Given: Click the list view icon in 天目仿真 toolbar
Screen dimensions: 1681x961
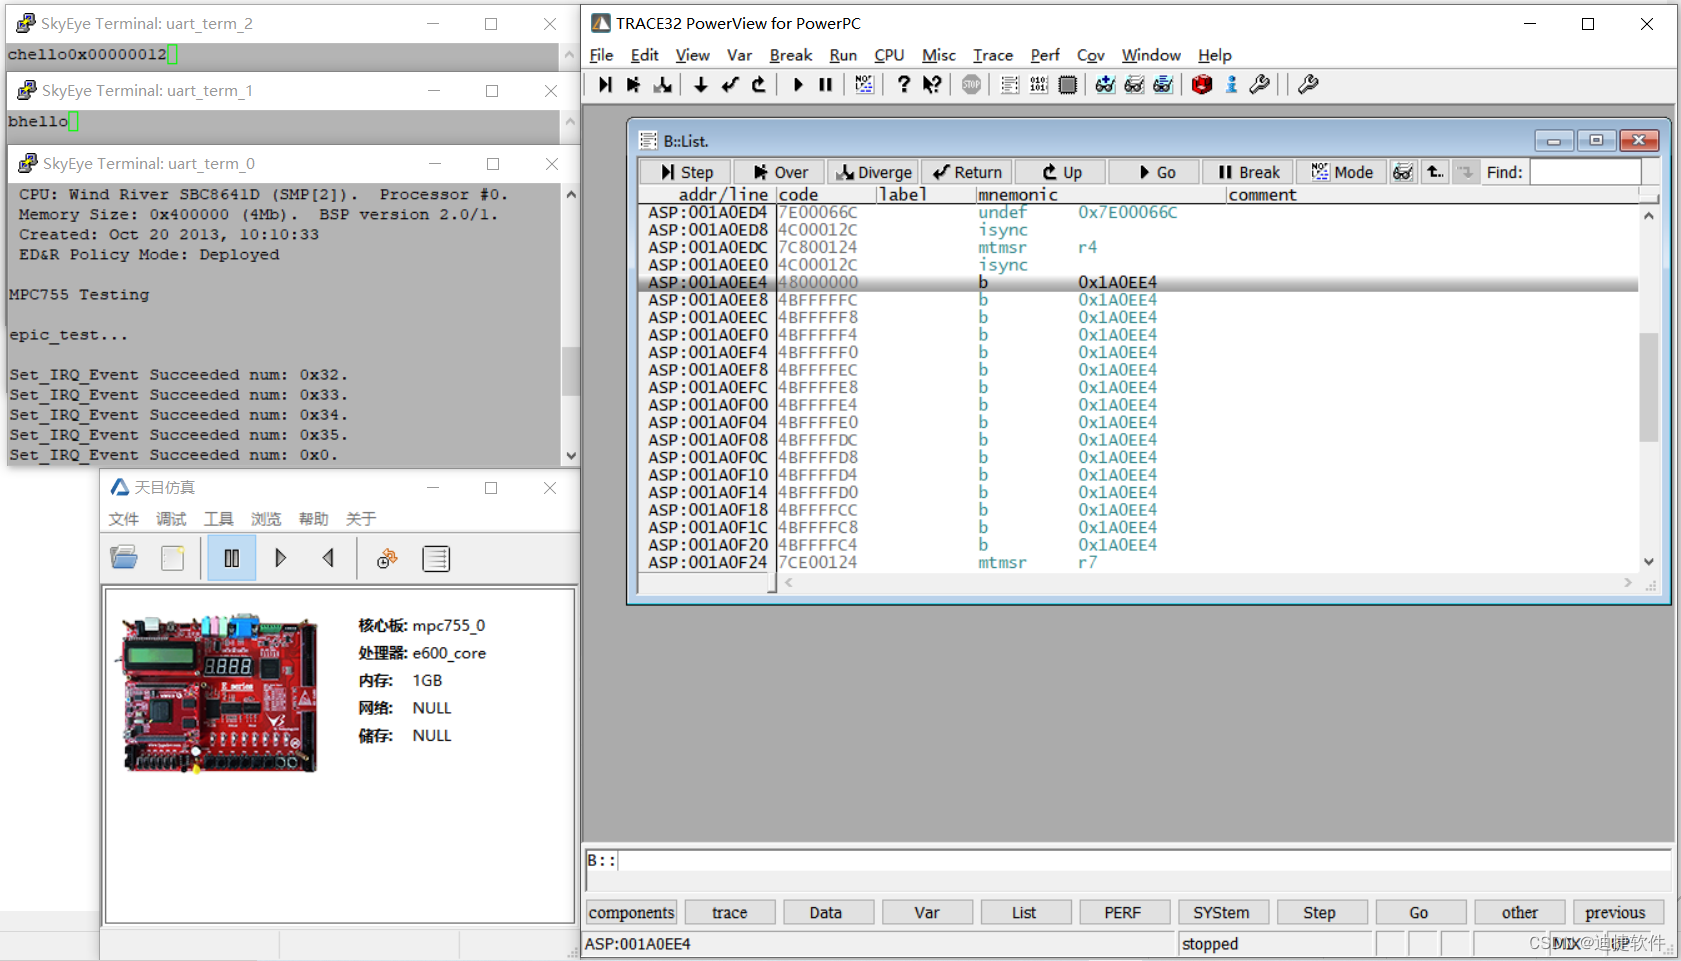Looking at the screenshot, I should 437,558.
